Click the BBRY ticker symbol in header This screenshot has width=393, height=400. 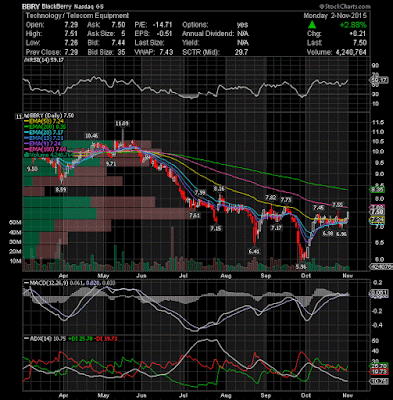coord(32,7)
